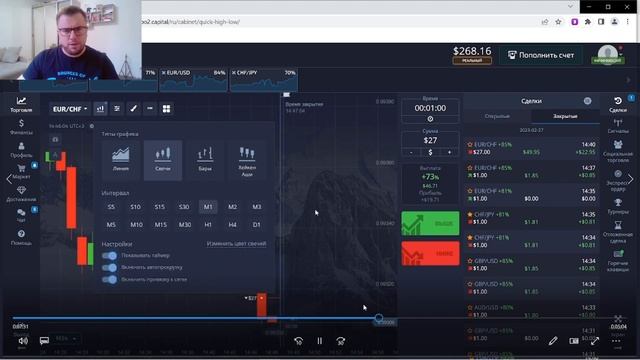
Task: Click the red НИЖЕ sell button
Action: 430,253
